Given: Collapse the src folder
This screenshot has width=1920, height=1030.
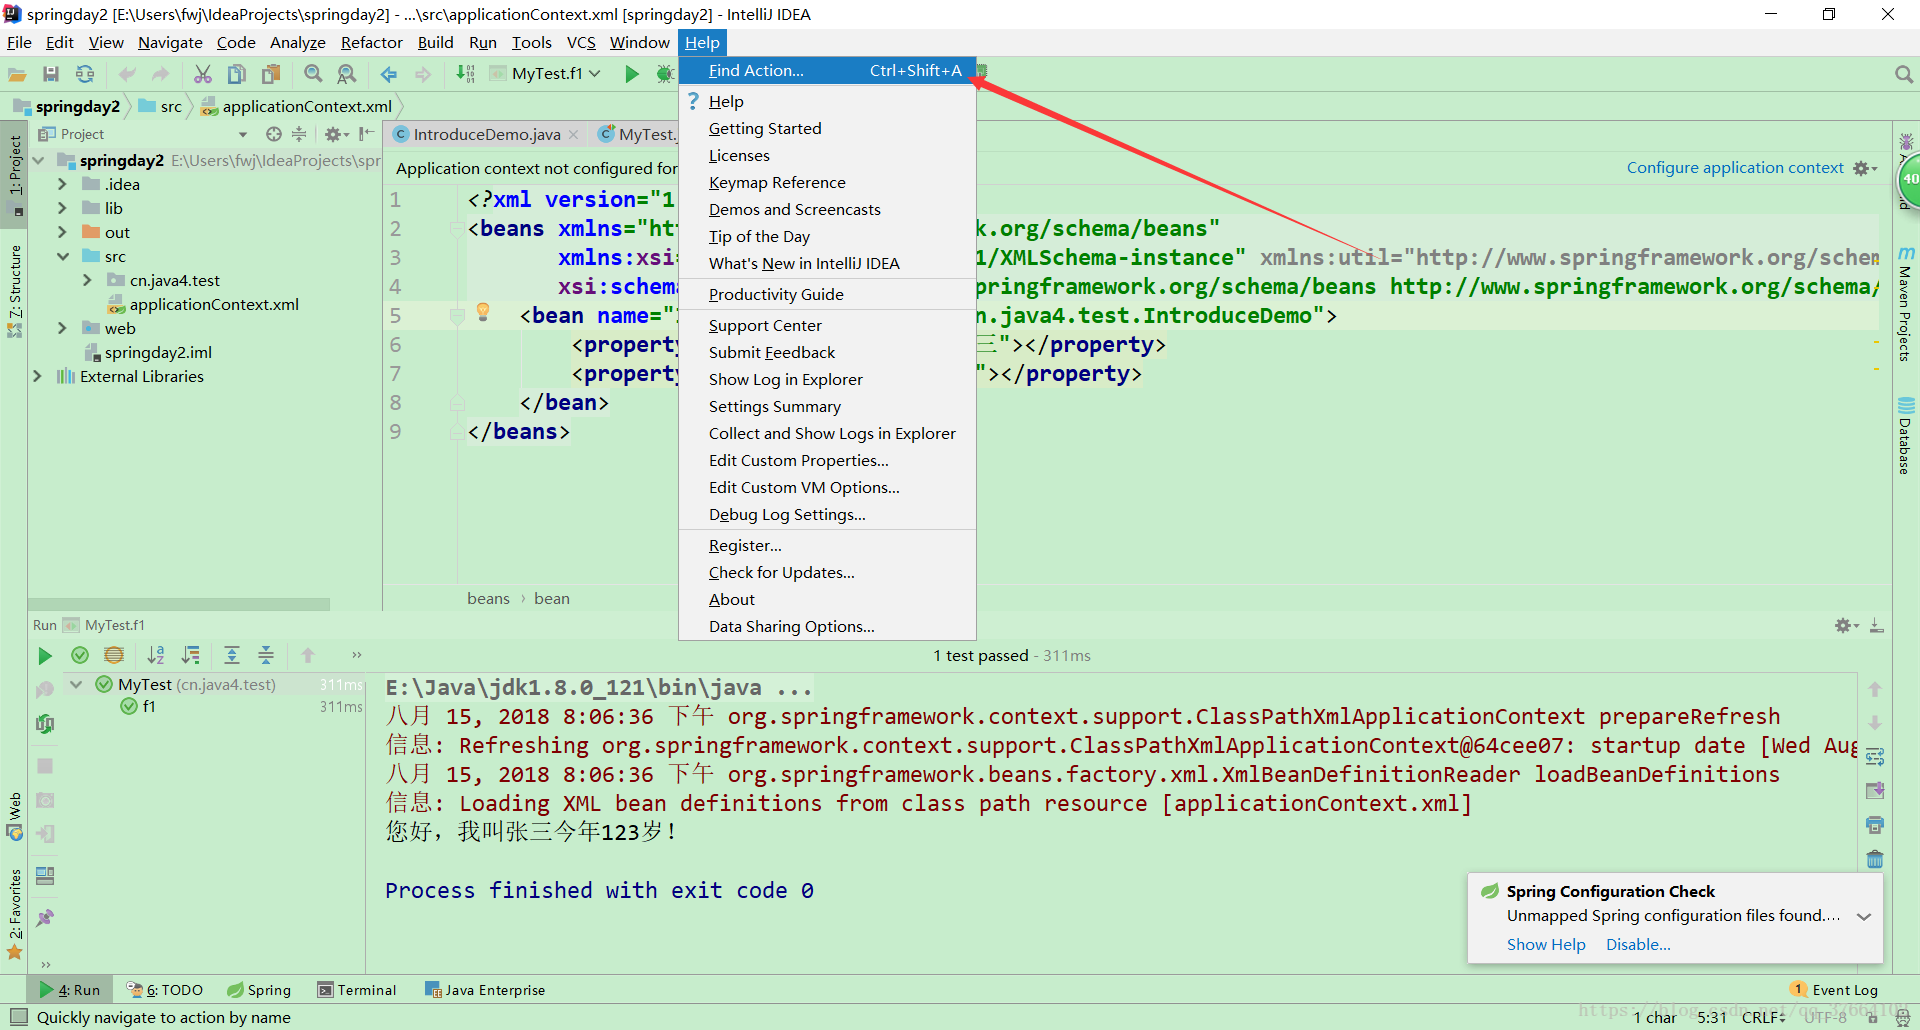Looking at the screenshot, I should coord(62,256).
